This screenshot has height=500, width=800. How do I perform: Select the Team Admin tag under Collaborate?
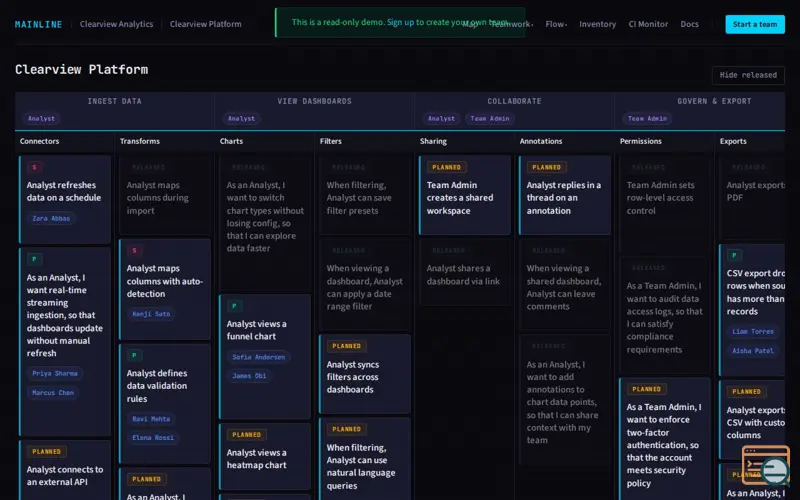coord(490,118)
